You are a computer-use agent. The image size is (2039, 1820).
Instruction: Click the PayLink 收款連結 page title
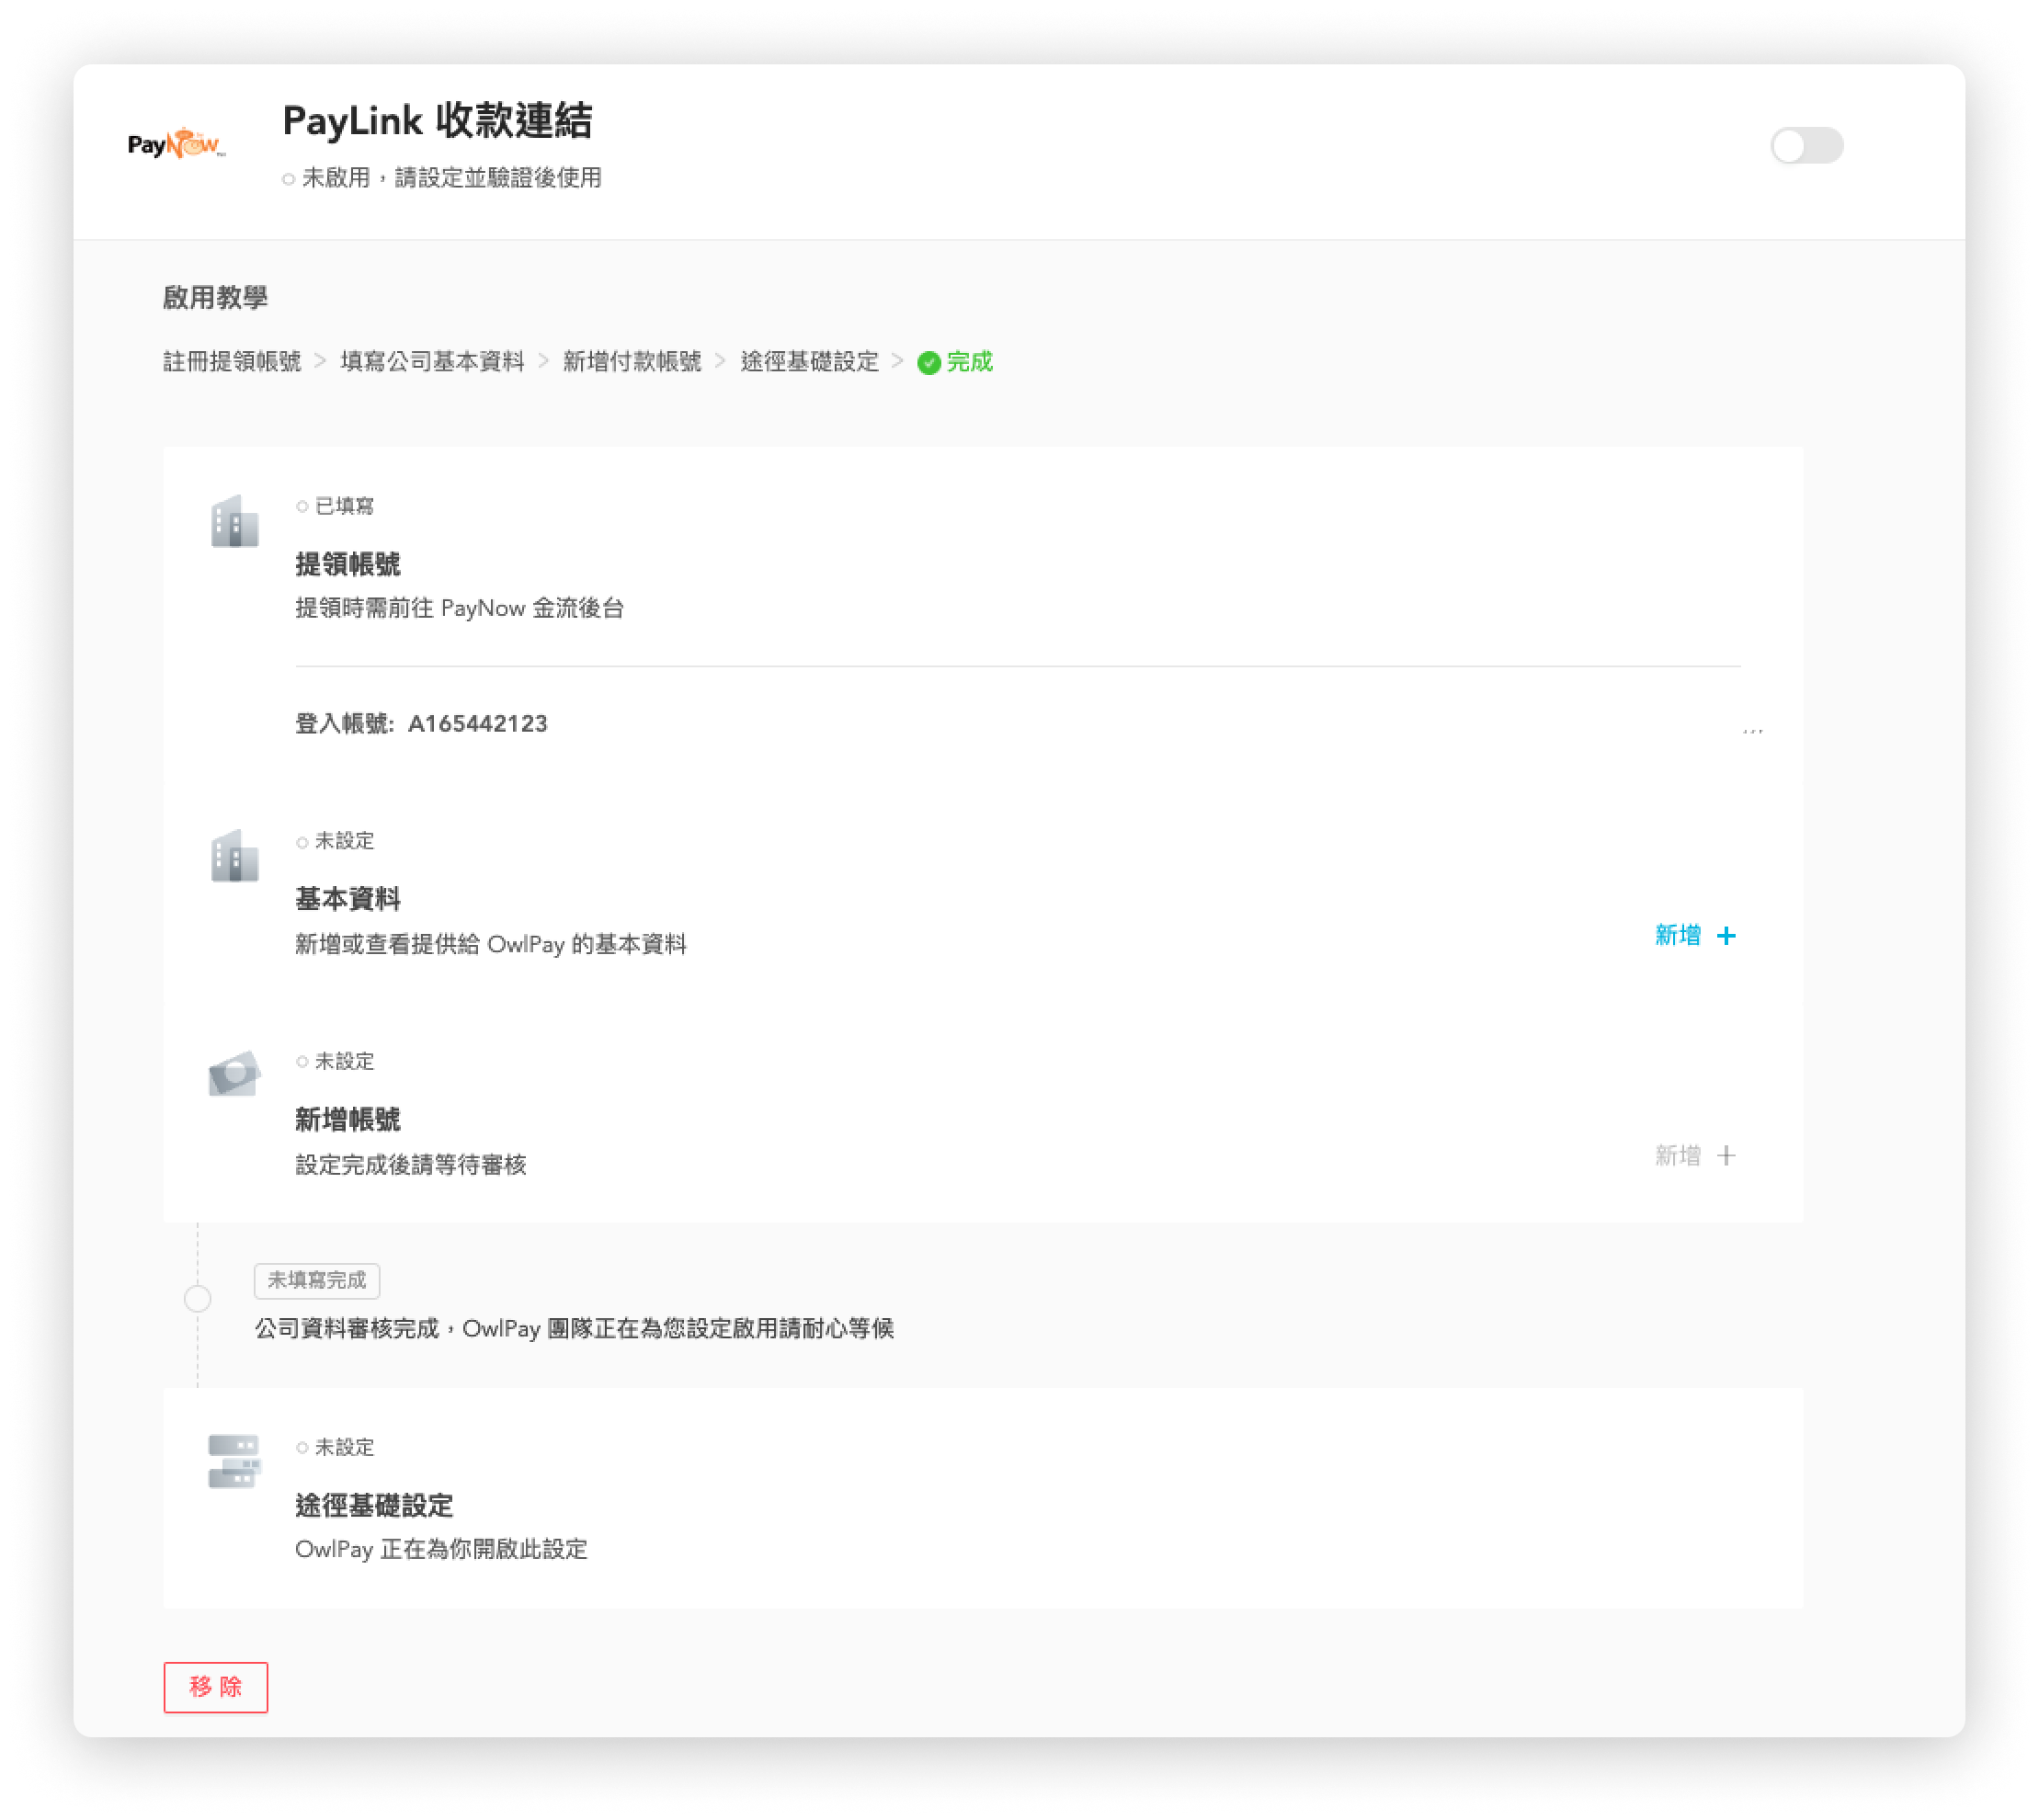[438, 121]
